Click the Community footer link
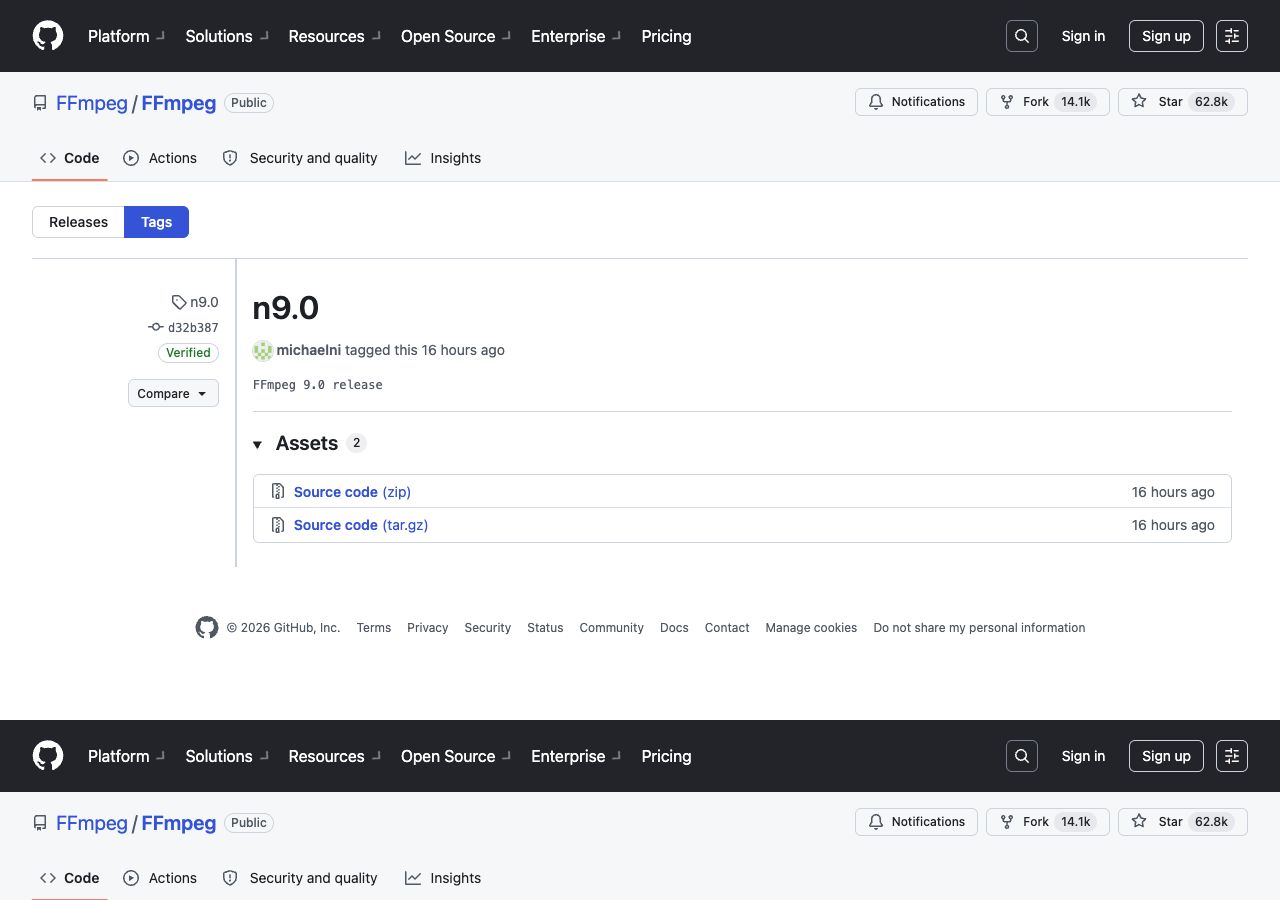1280x900 pixels. coord(611,628)
